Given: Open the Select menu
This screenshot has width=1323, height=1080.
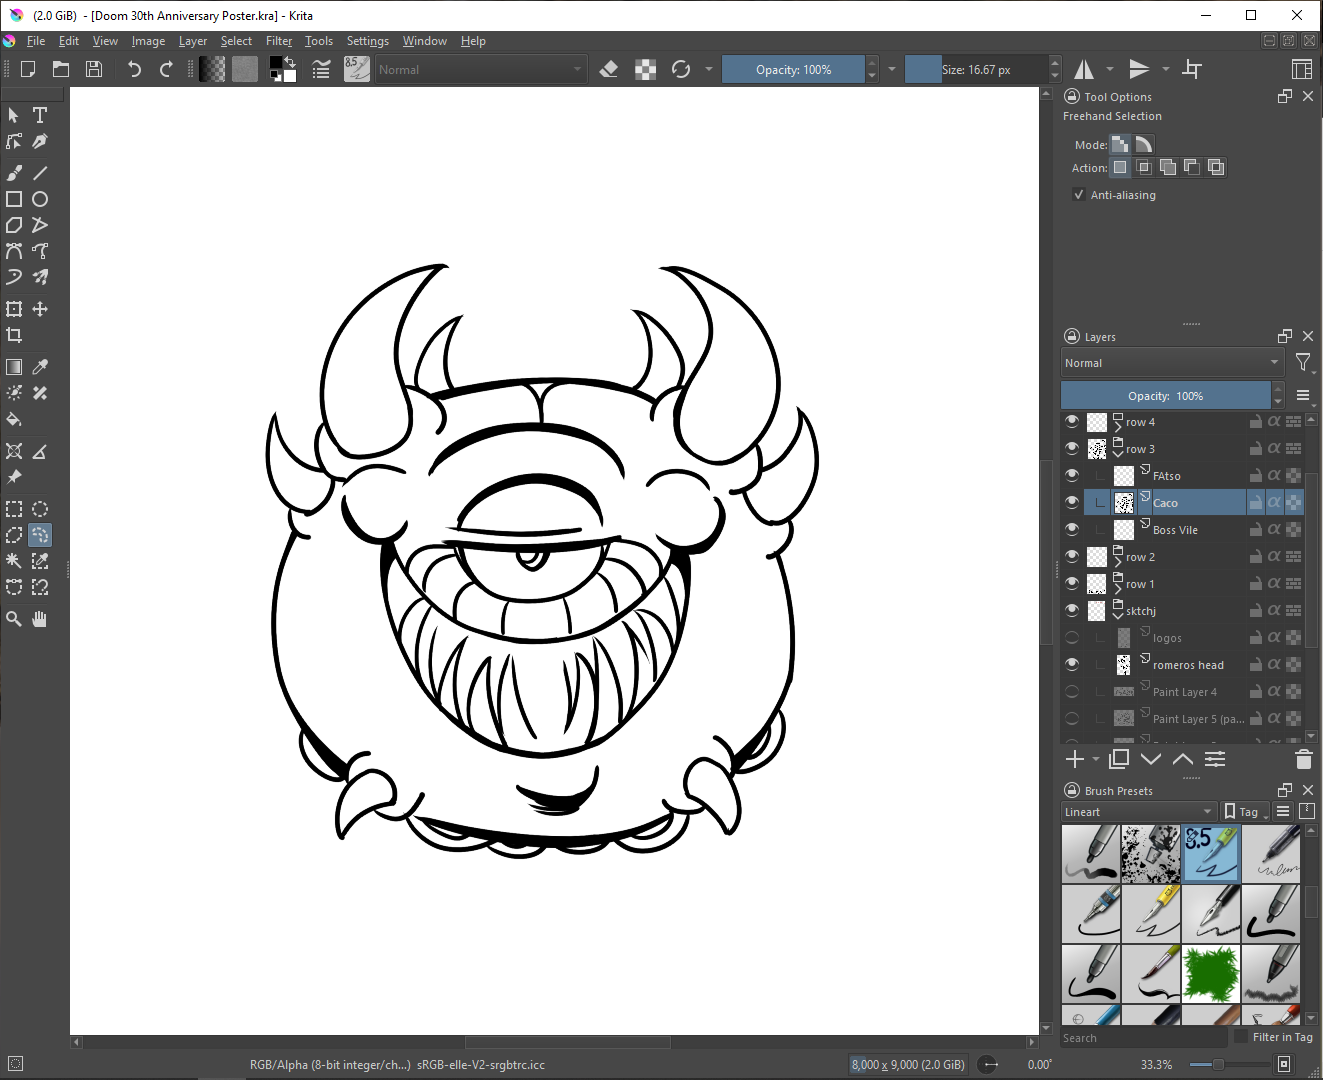Looking at the screenshot, I should (x=236, y=41).
